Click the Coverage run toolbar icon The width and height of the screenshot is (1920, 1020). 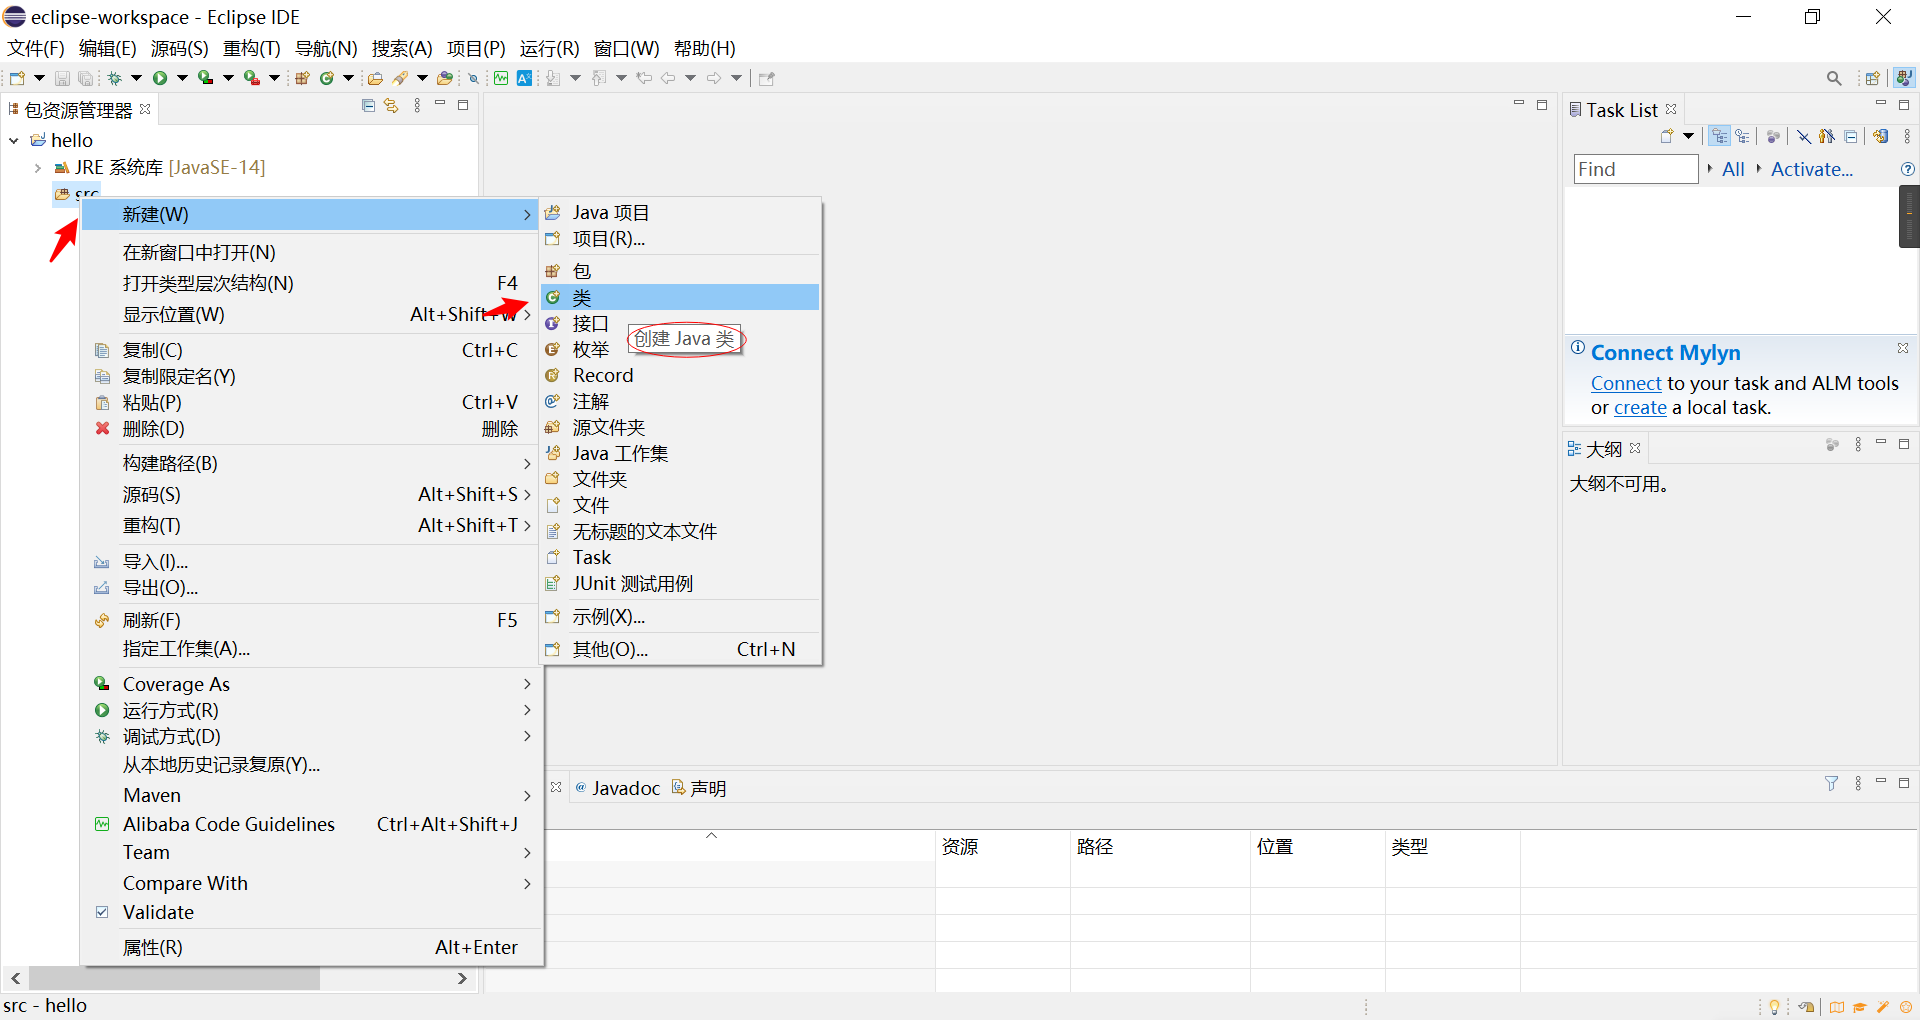pyautogui.click(x=205, y=78)
